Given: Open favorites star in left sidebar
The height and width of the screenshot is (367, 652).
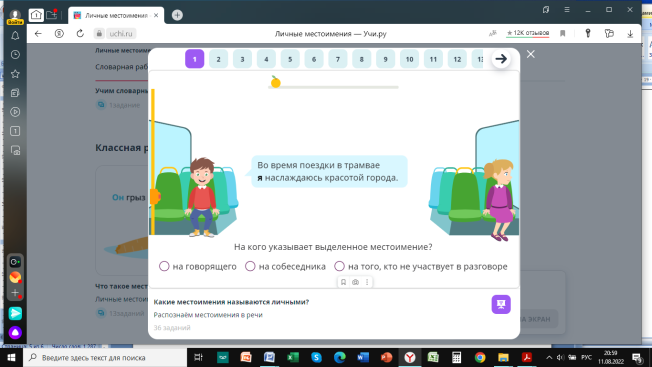Looking at the screenshot, I should [15, 74].
